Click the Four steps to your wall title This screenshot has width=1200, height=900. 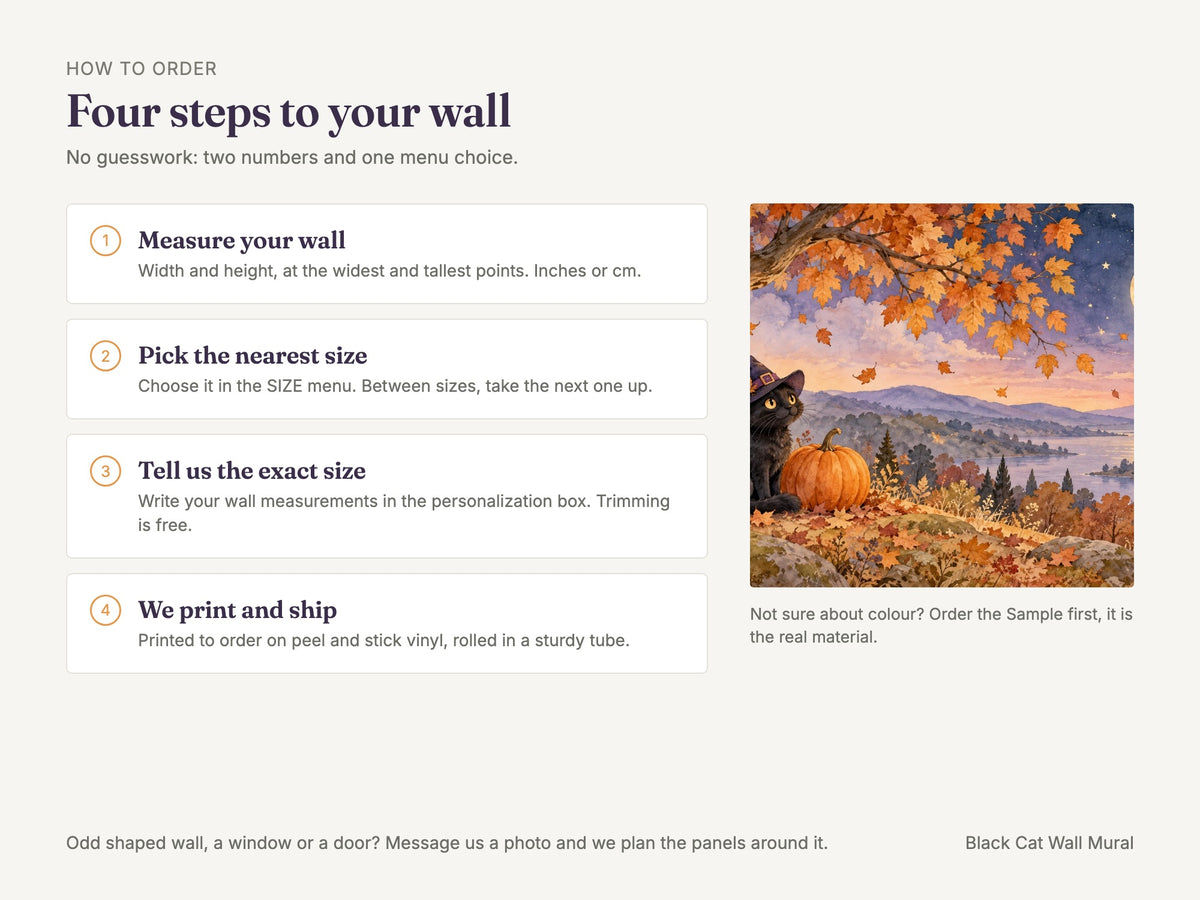[289, 111]
